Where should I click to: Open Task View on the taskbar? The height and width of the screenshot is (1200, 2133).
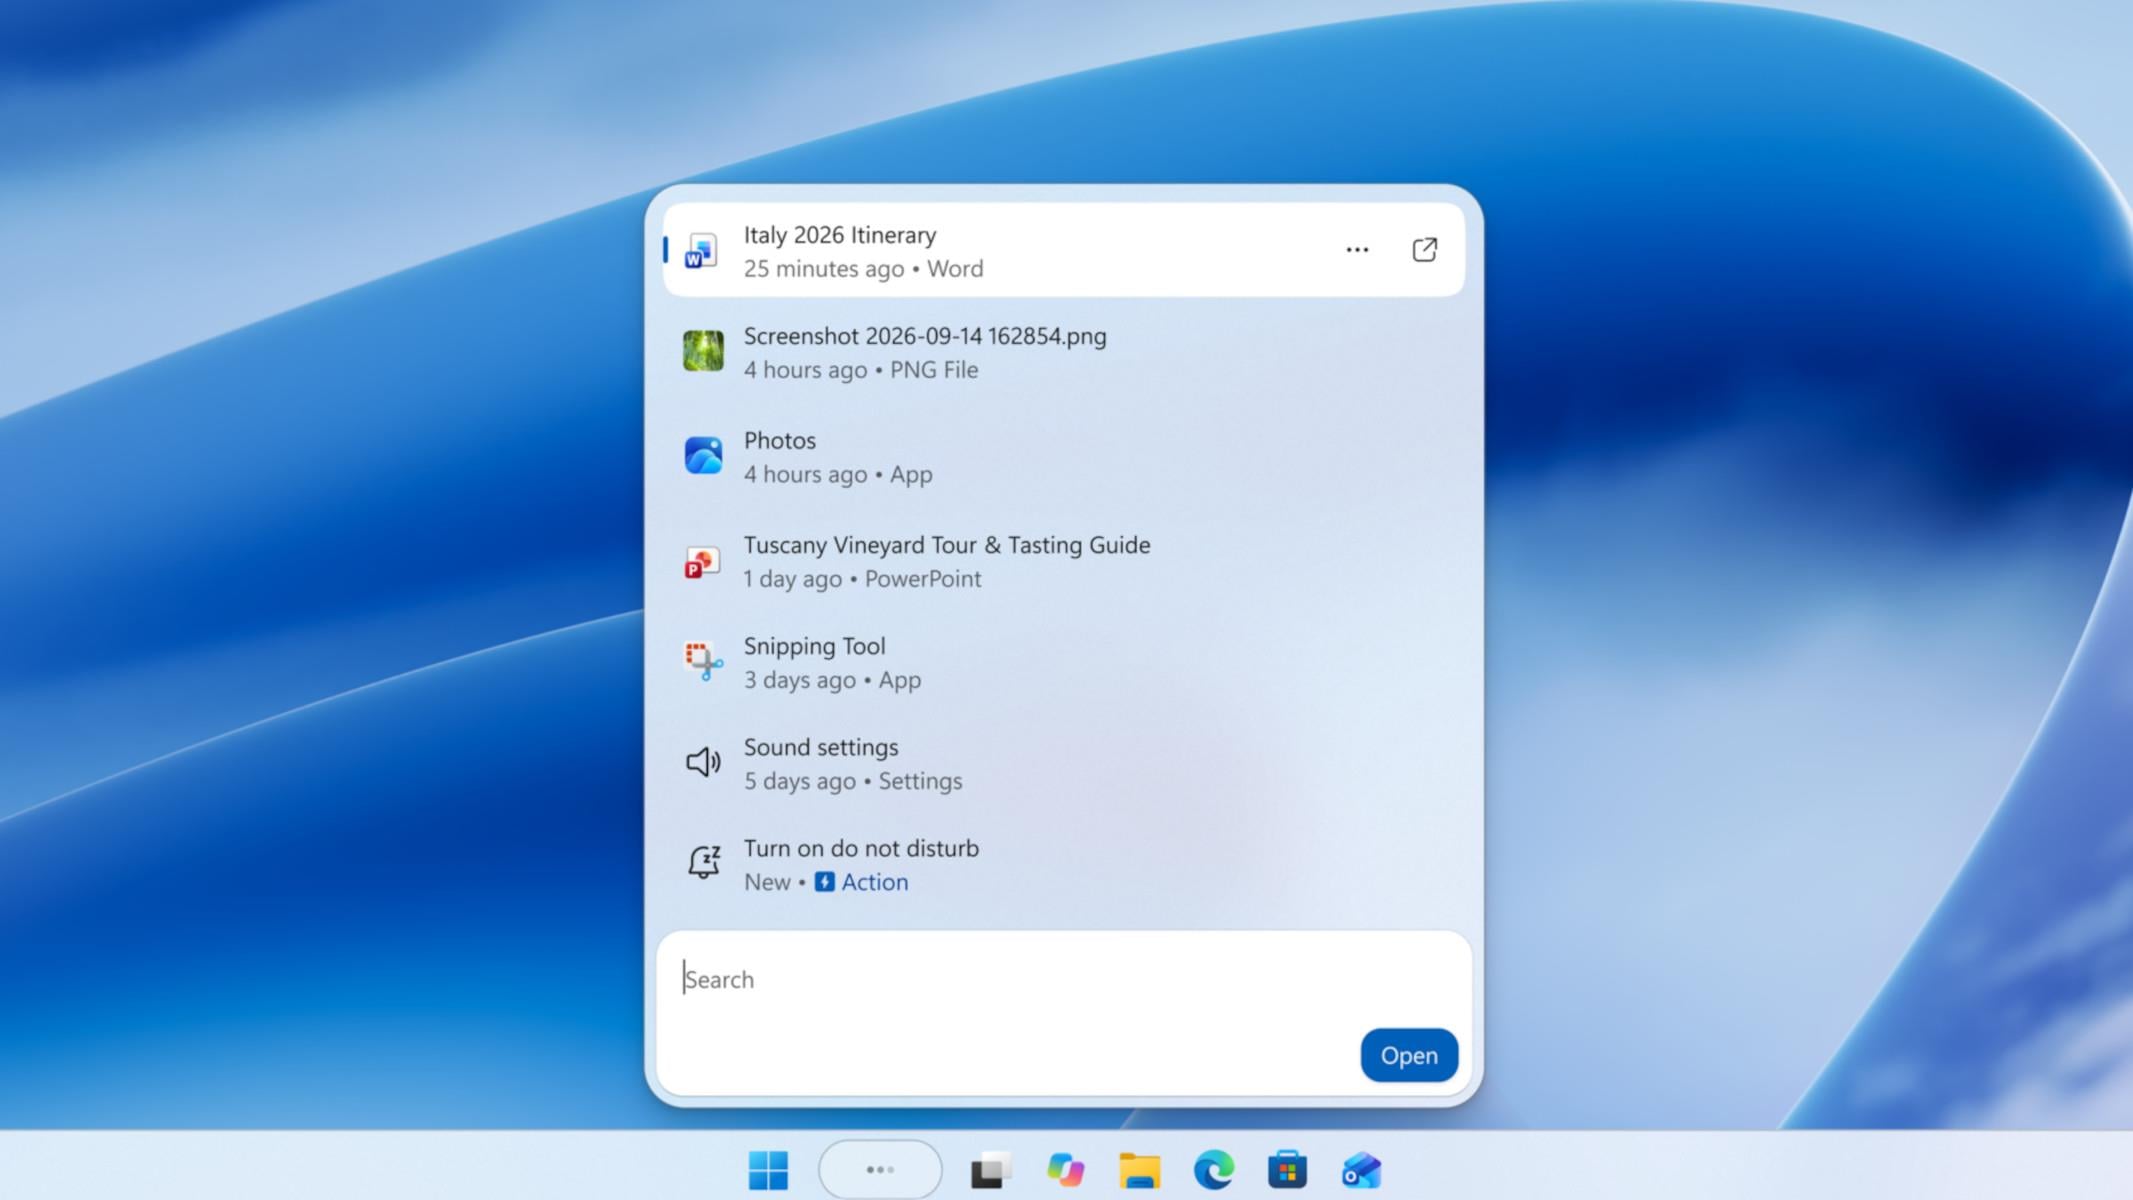tap(991, 1170)
